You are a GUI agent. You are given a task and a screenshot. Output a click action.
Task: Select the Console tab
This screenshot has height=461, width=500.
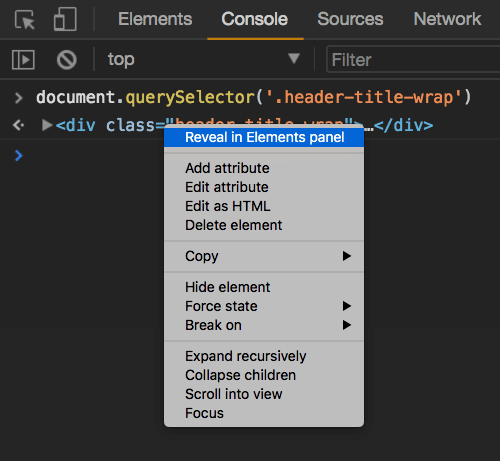(x=255, y=19)
